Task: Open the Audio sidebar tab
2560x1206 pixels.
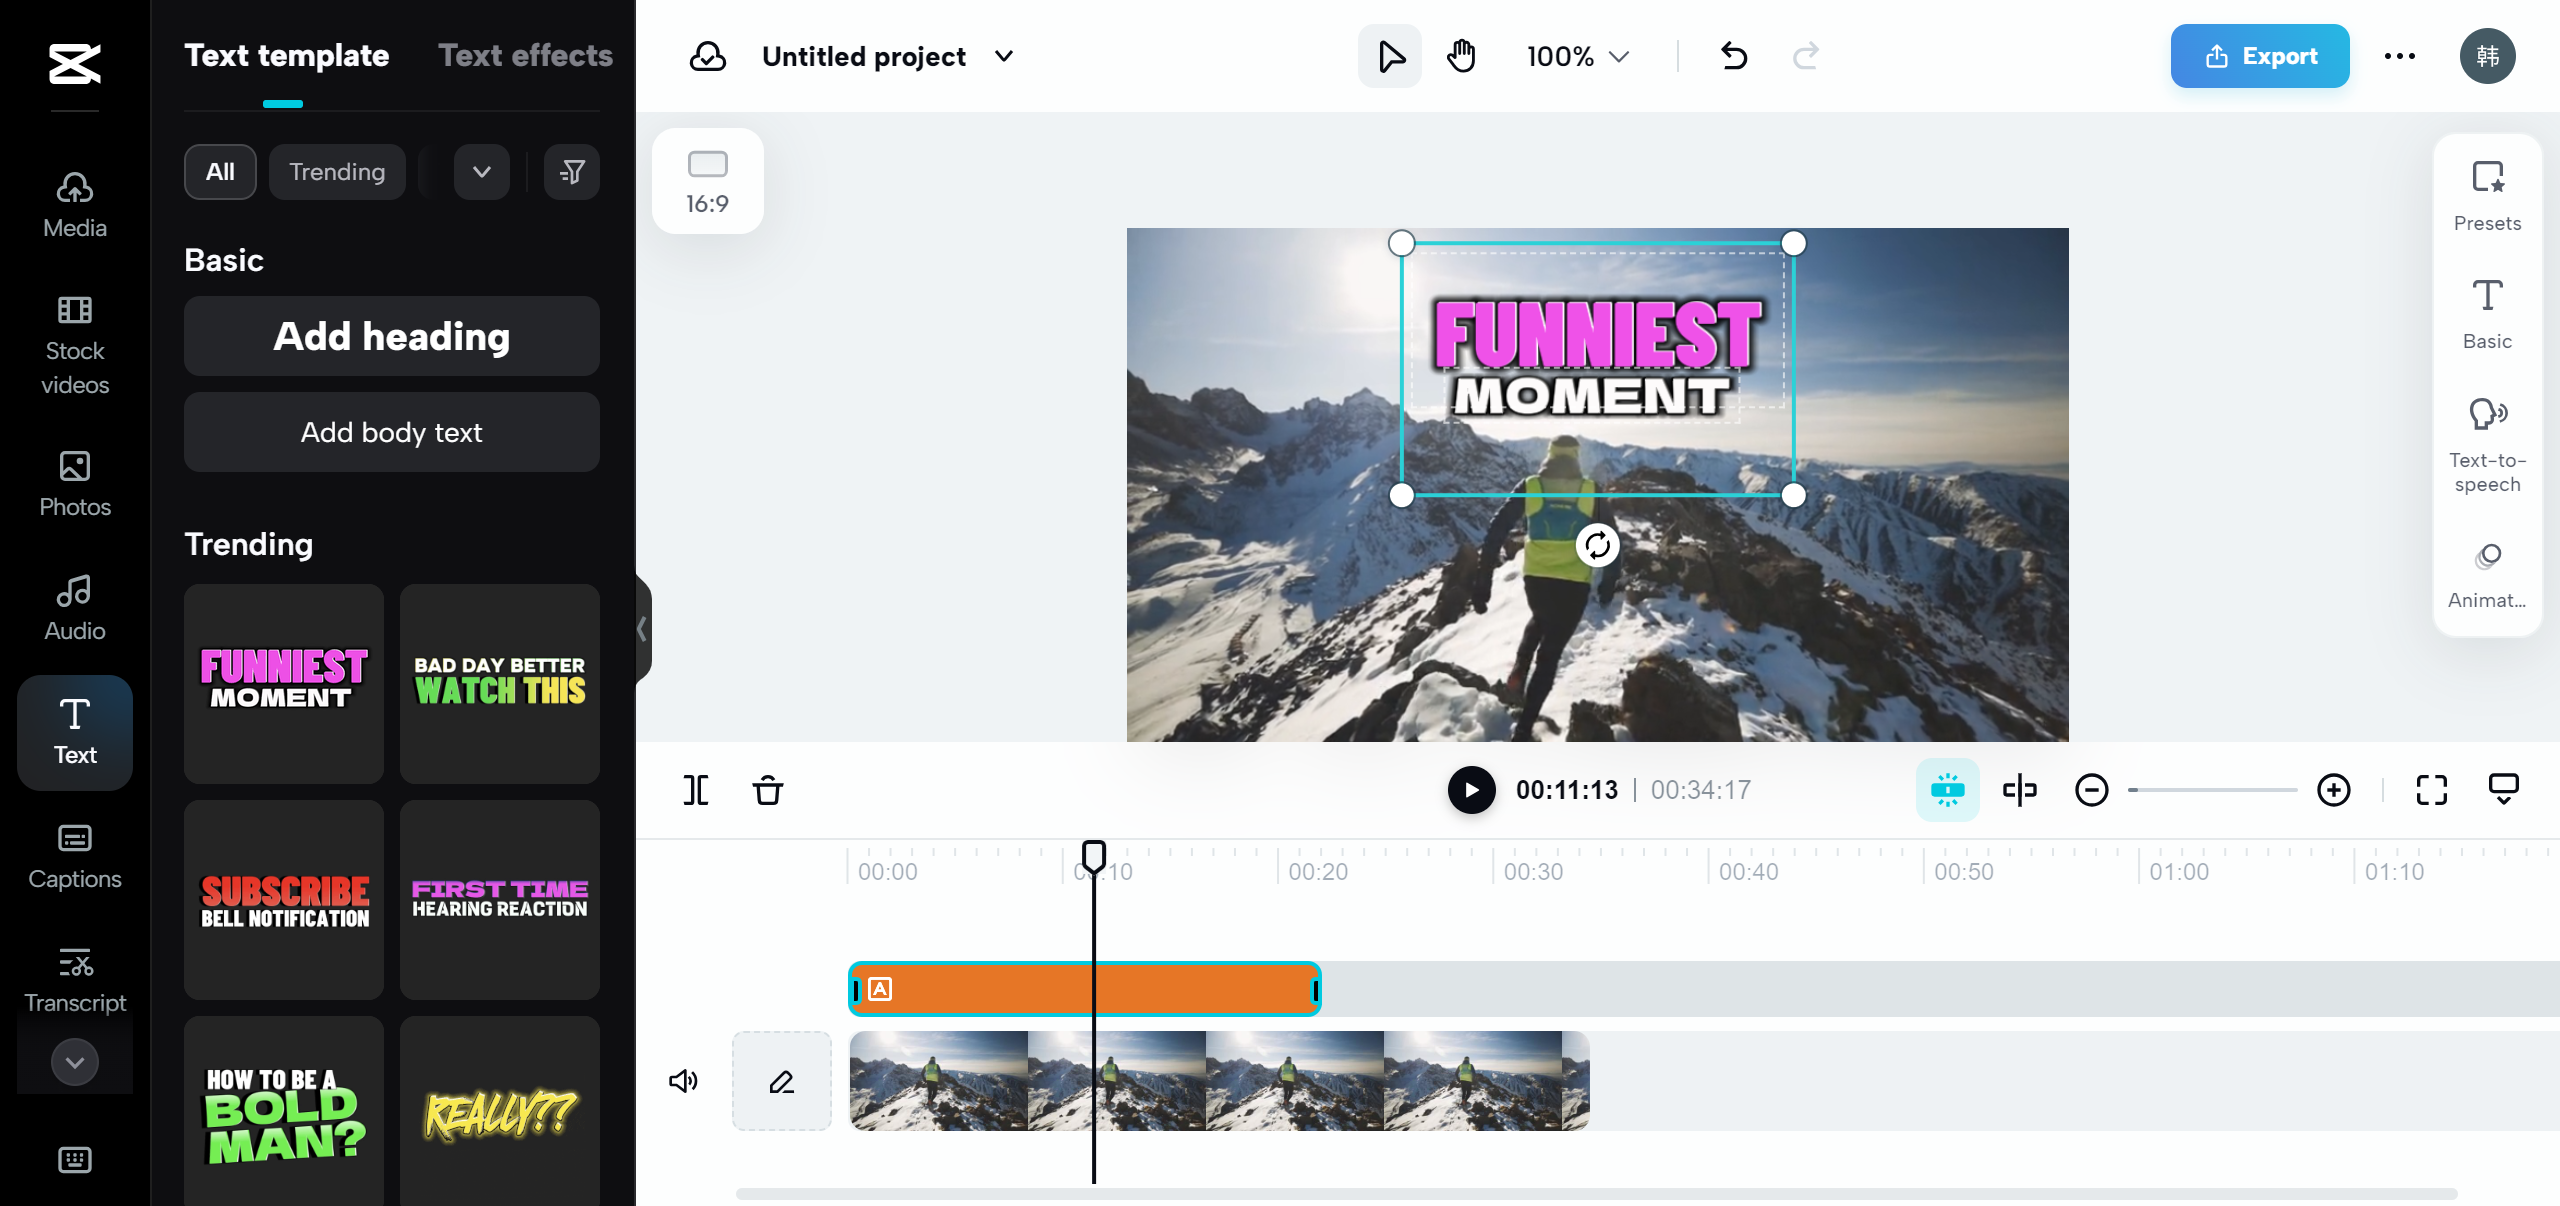Action: pyautogui.click(x=75, y=608)
